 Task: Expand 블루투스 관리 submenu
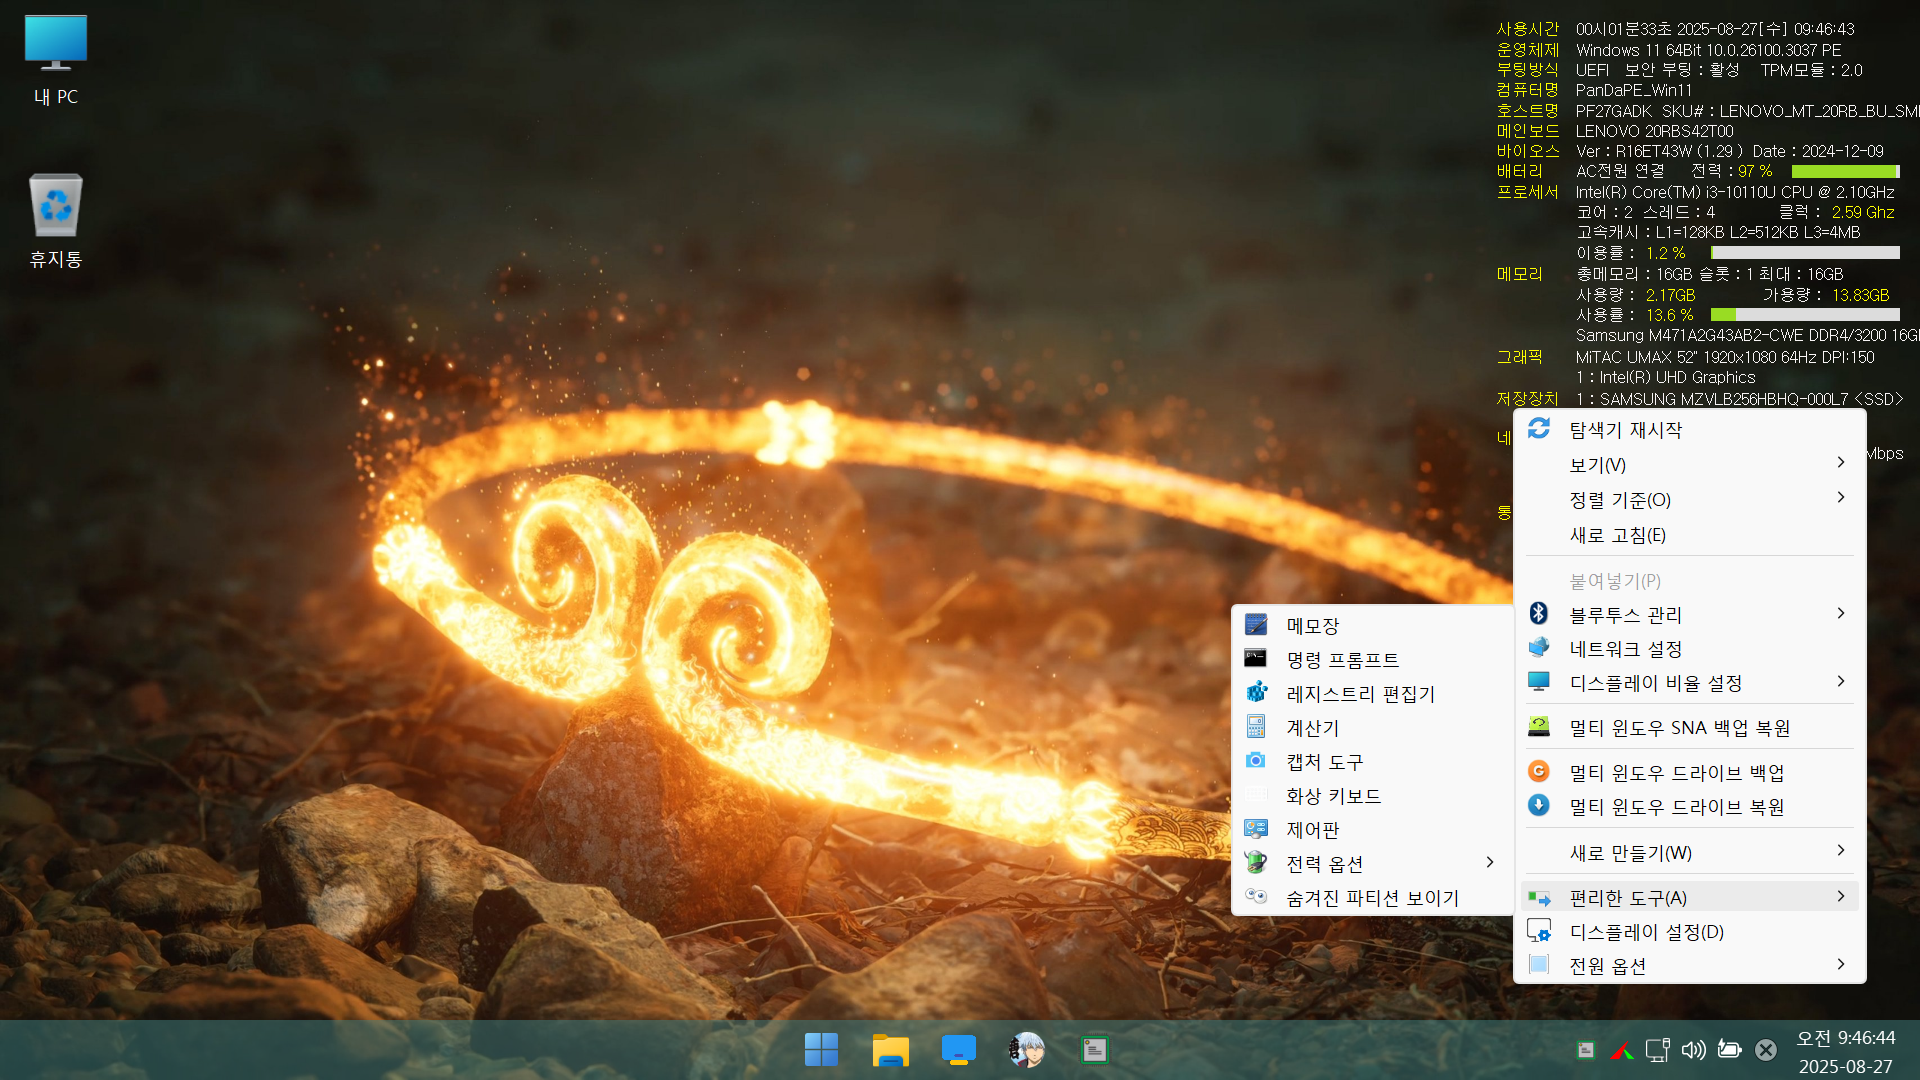(x=1840, y=614)
